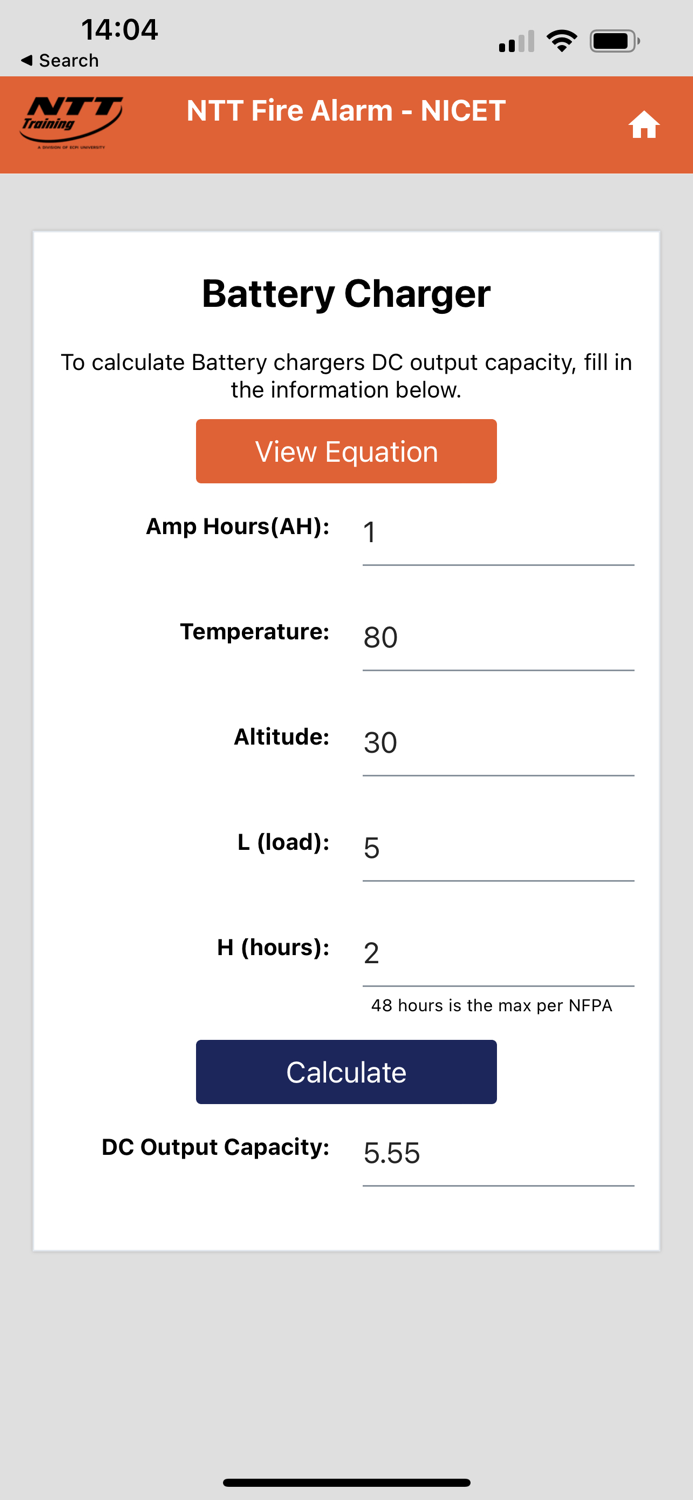Screen dimensions: 693x1500
Task: Open the View Equation dialog
Action: 346,451
